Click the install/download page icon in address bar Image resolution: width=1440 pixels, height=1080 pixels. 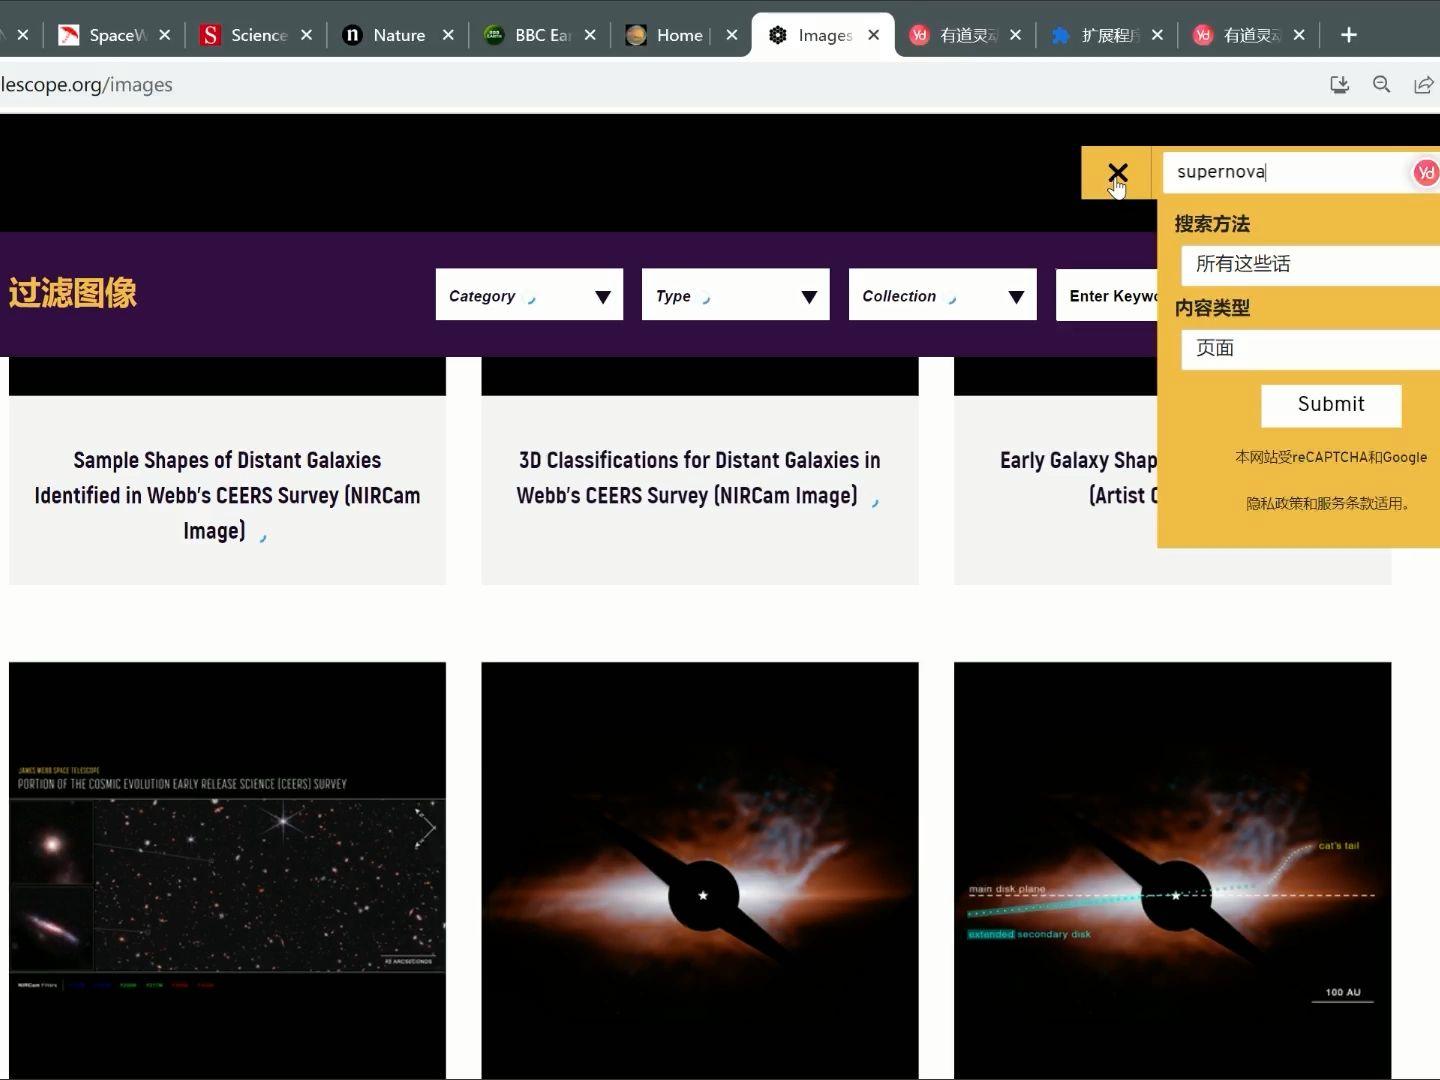coord(1340,85)
